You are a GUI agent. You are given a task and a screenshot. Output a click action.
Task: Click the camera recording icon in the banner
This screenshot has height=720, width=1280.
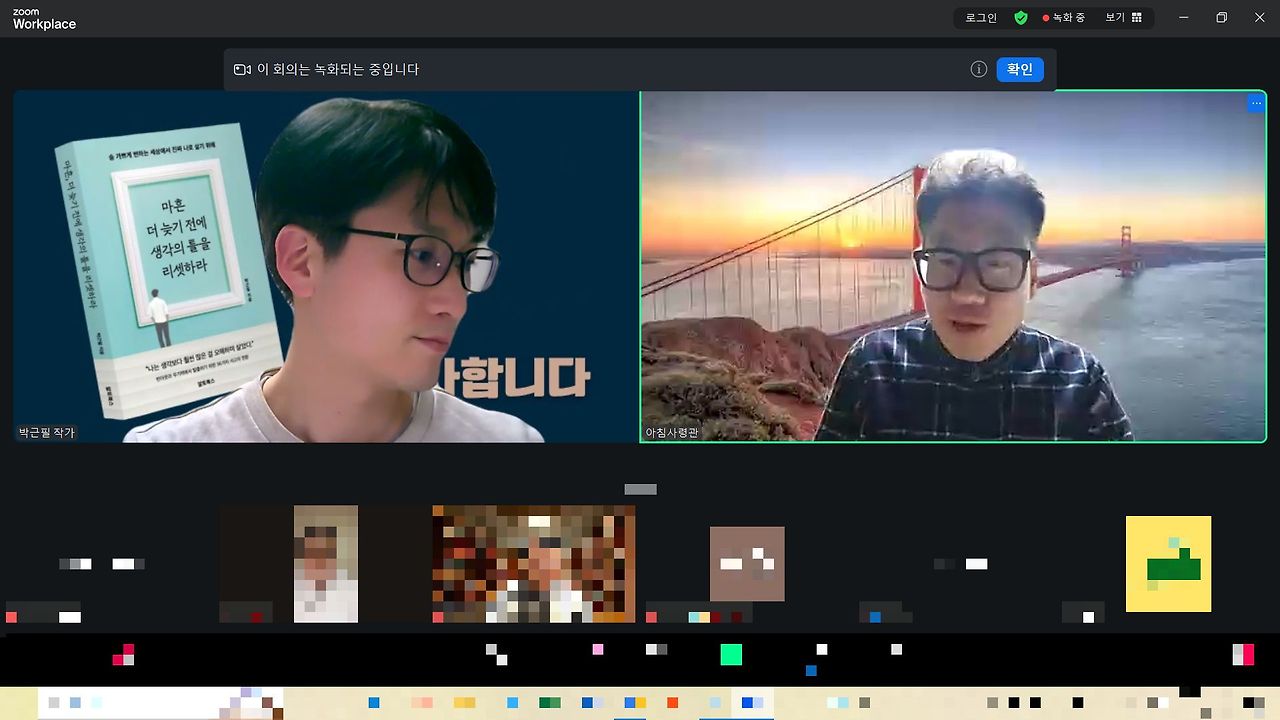click(x=242, y=69)
